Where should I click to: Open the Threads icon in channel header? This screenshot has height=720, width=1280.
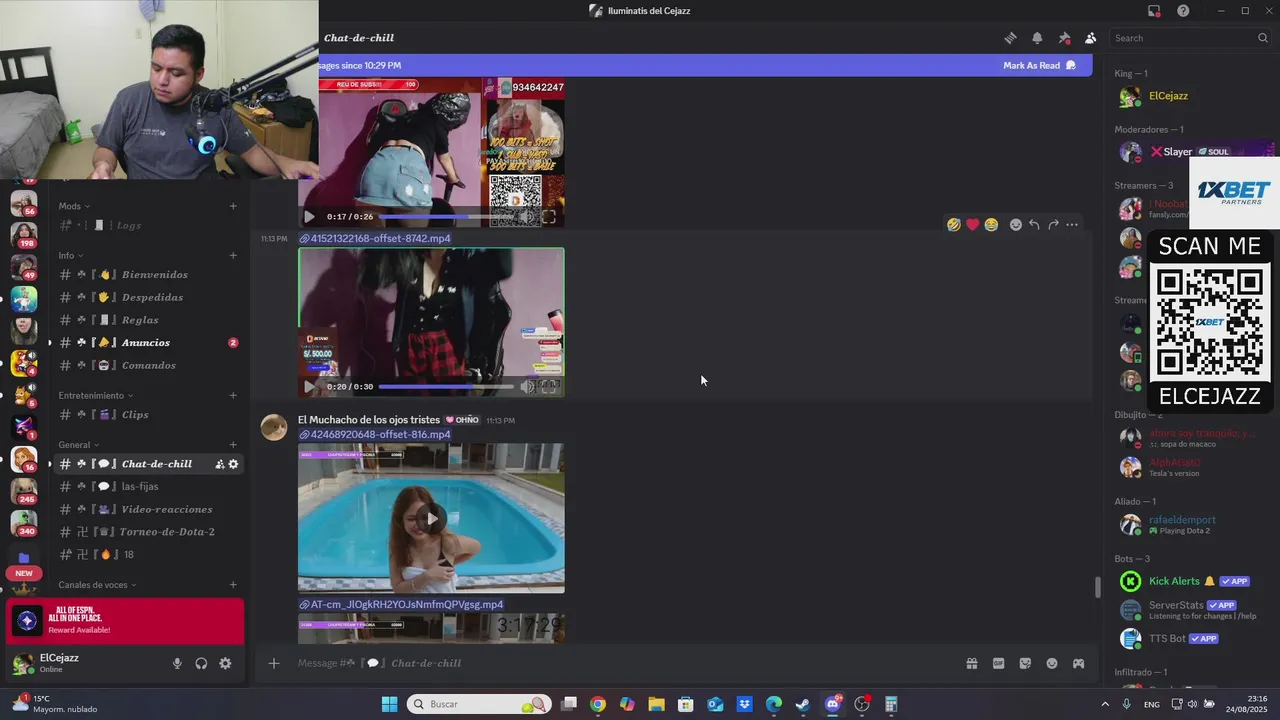point(1010,38)
